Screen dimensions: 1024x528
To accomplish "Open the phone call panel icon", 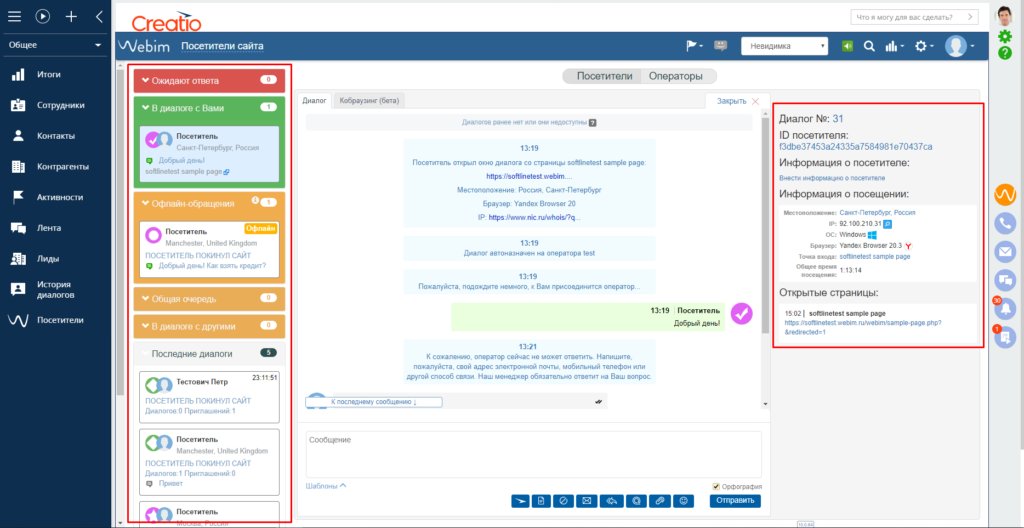I will coord(1005,224).
